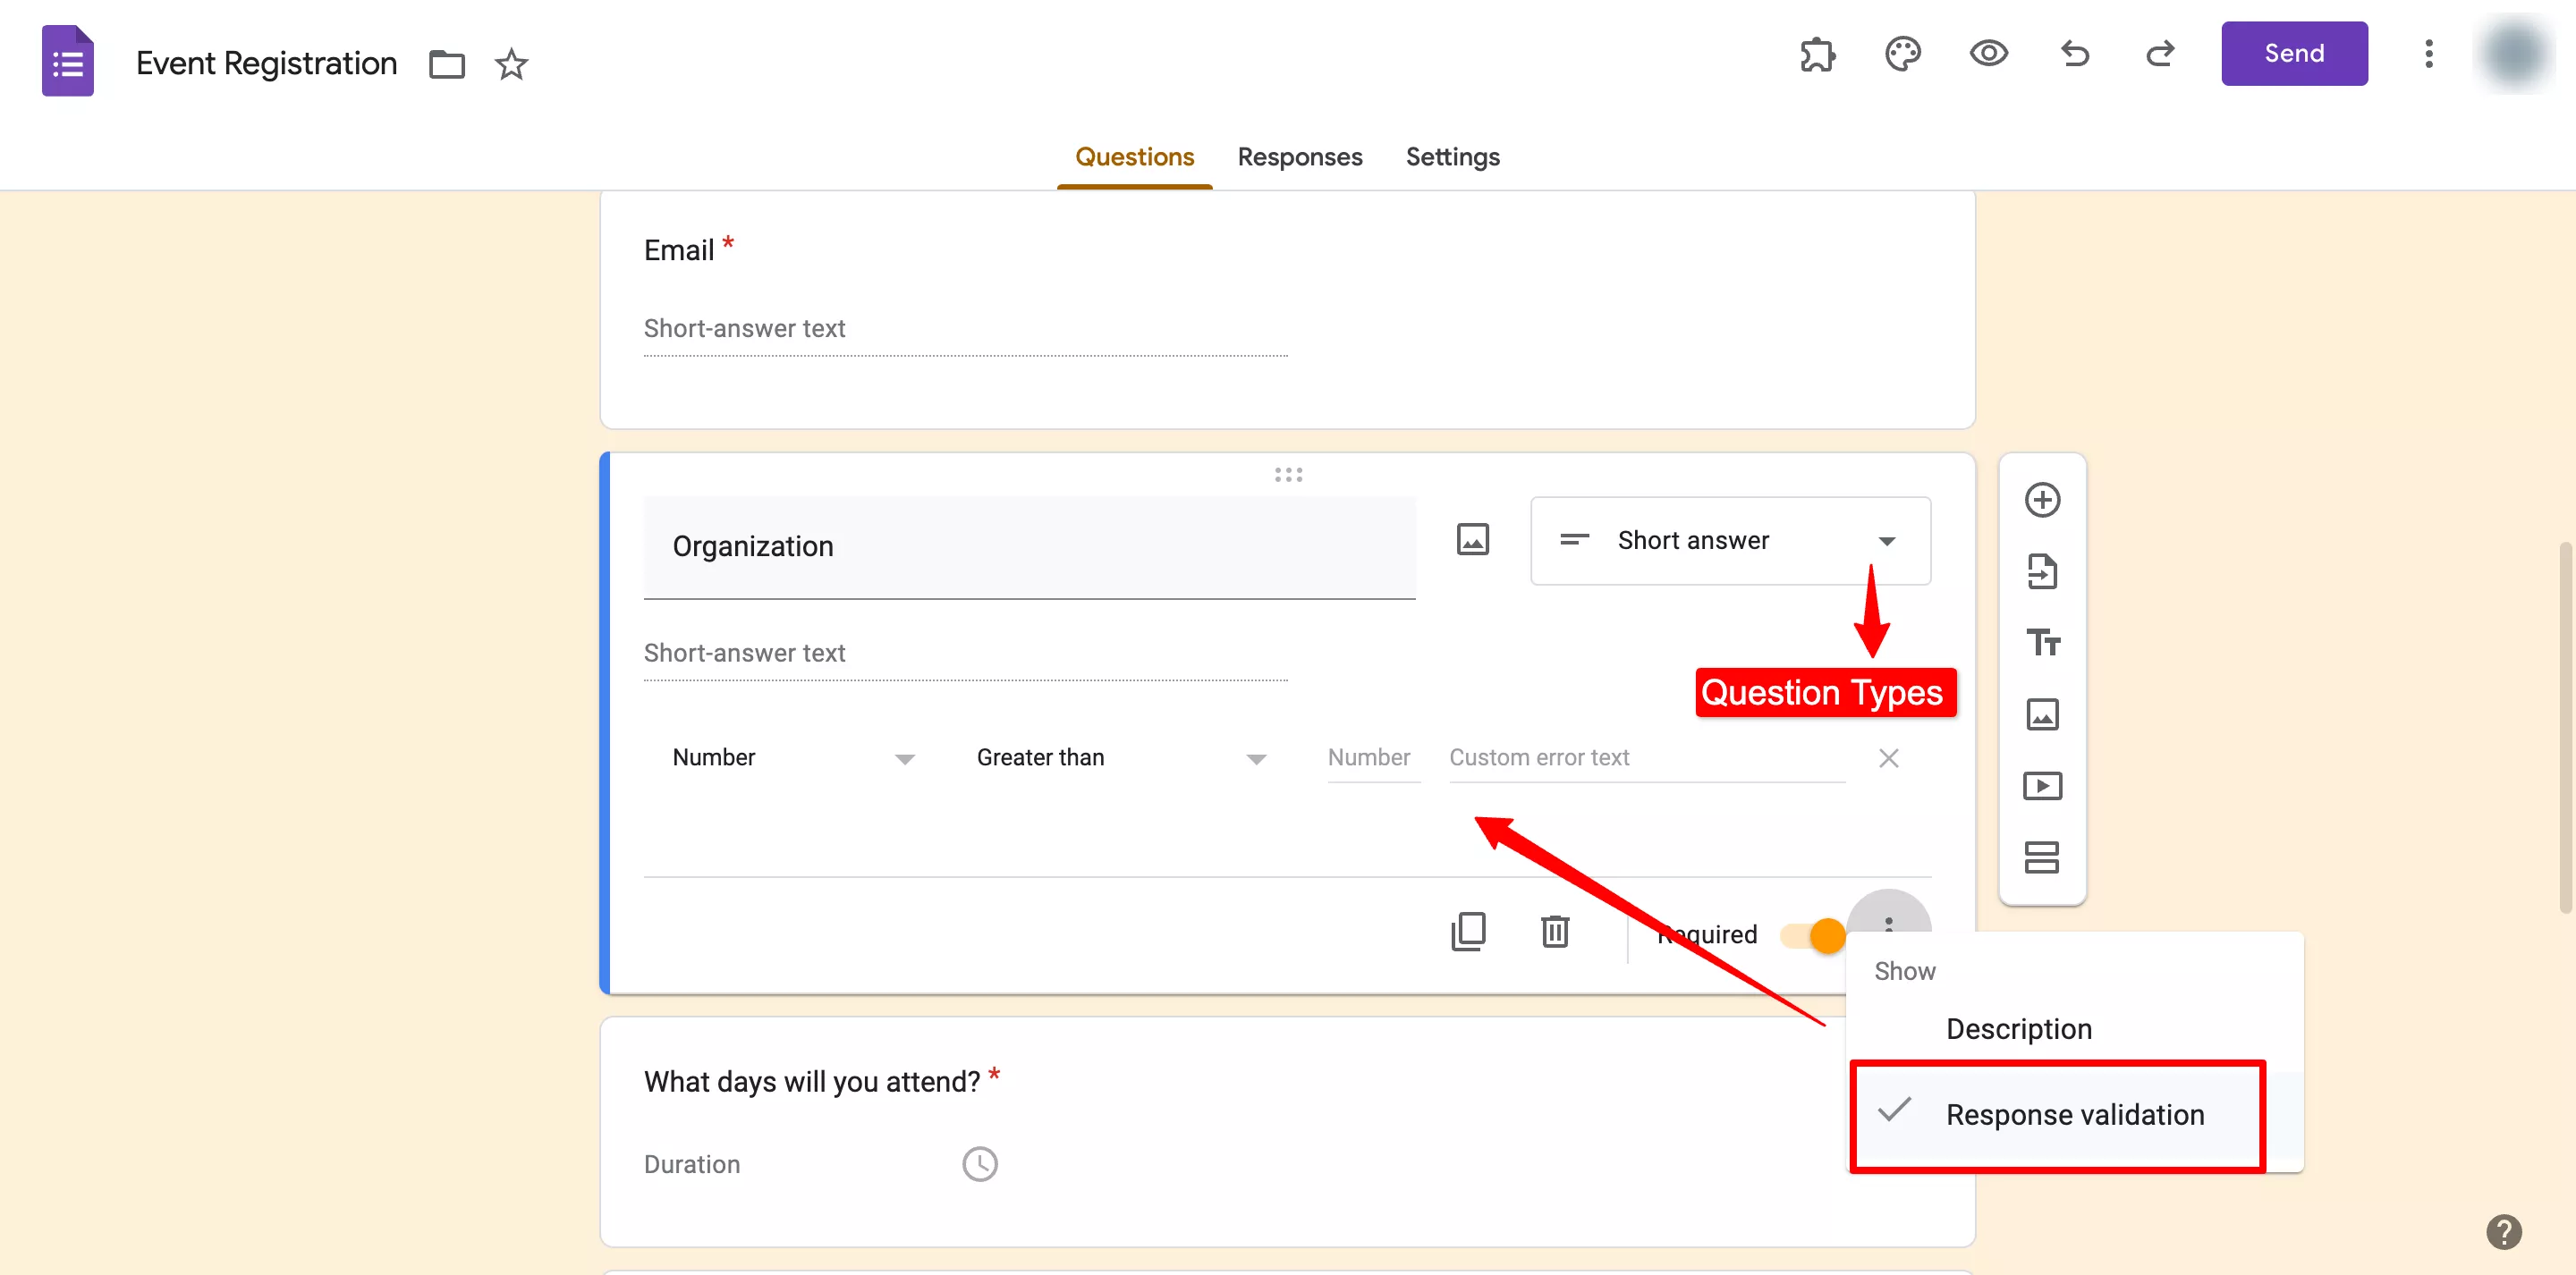Enable Response validation option

coord(2075,1114)
